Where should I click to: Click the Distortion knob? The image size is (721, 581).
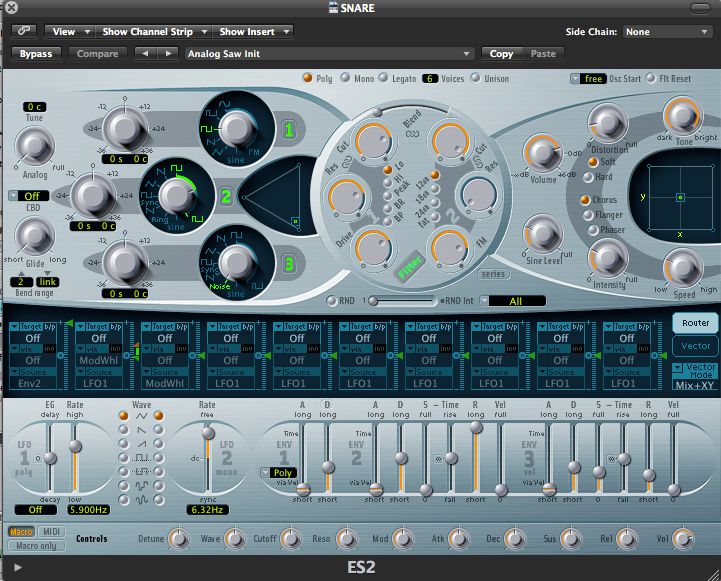point(607,123)
